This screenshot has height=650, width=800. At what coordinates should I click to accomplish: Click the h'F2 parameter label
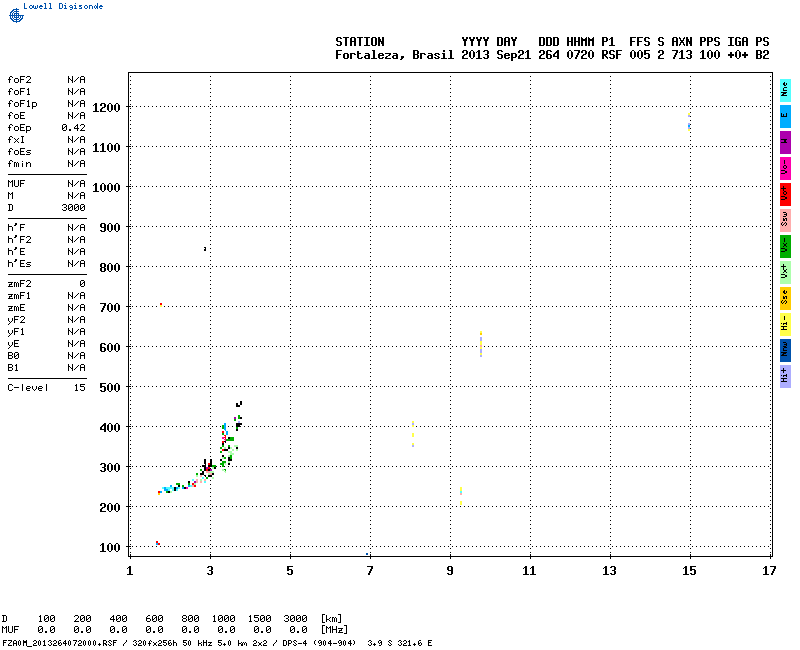coord(19,240)
